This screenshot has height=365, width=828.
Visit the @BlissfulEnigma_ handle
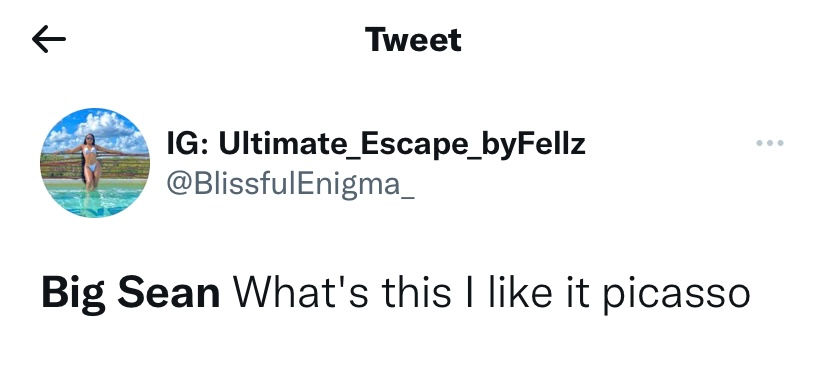click(290, 184)
